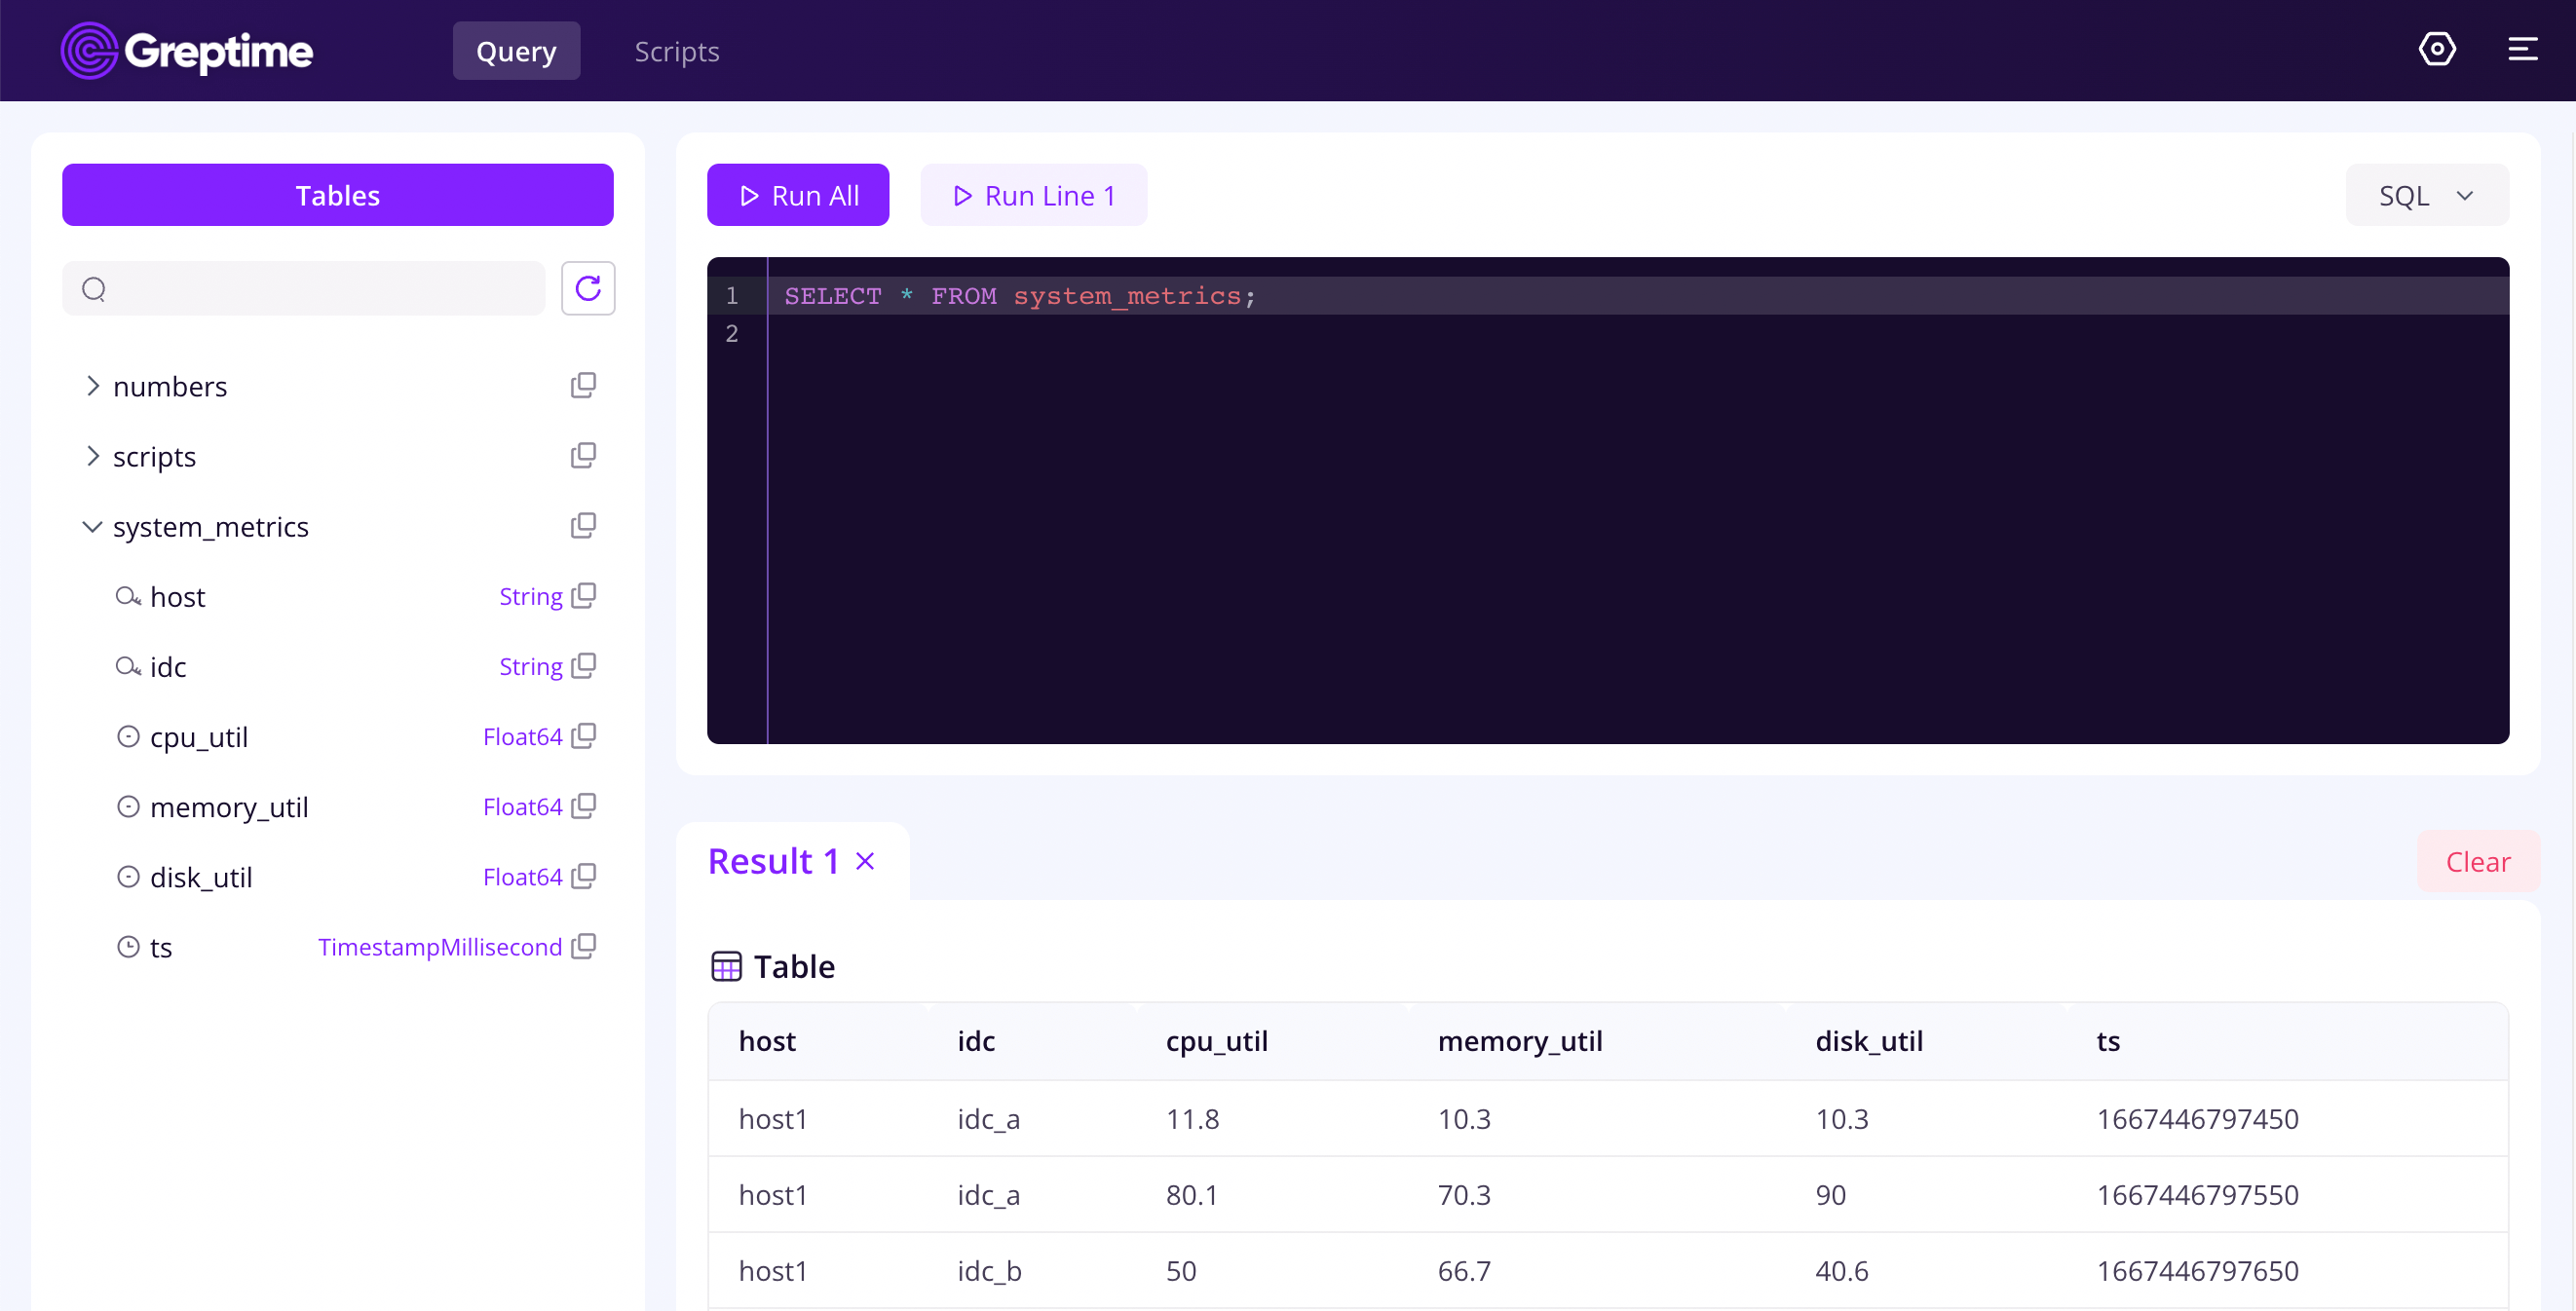Copy the host column name
The height and width of the screenshot is (1311, 2576).
[584, 595]
